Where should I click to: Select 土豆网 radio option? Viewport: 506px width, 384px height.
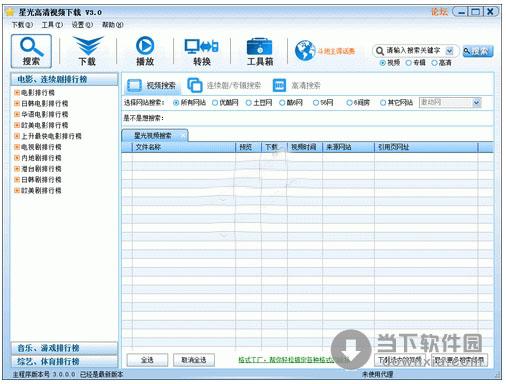248,103
